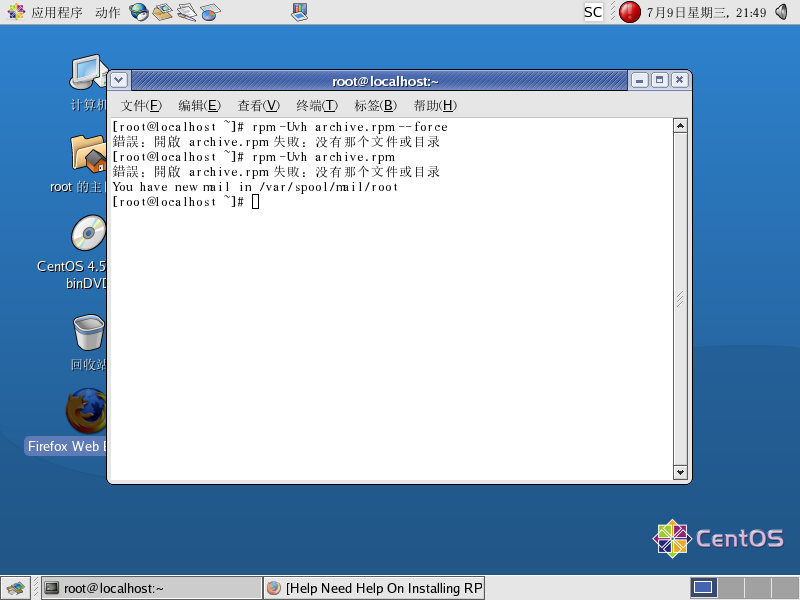Open the 帮助(H) help menu
Viewport: 800px width, 600px height.
[434, 106]
